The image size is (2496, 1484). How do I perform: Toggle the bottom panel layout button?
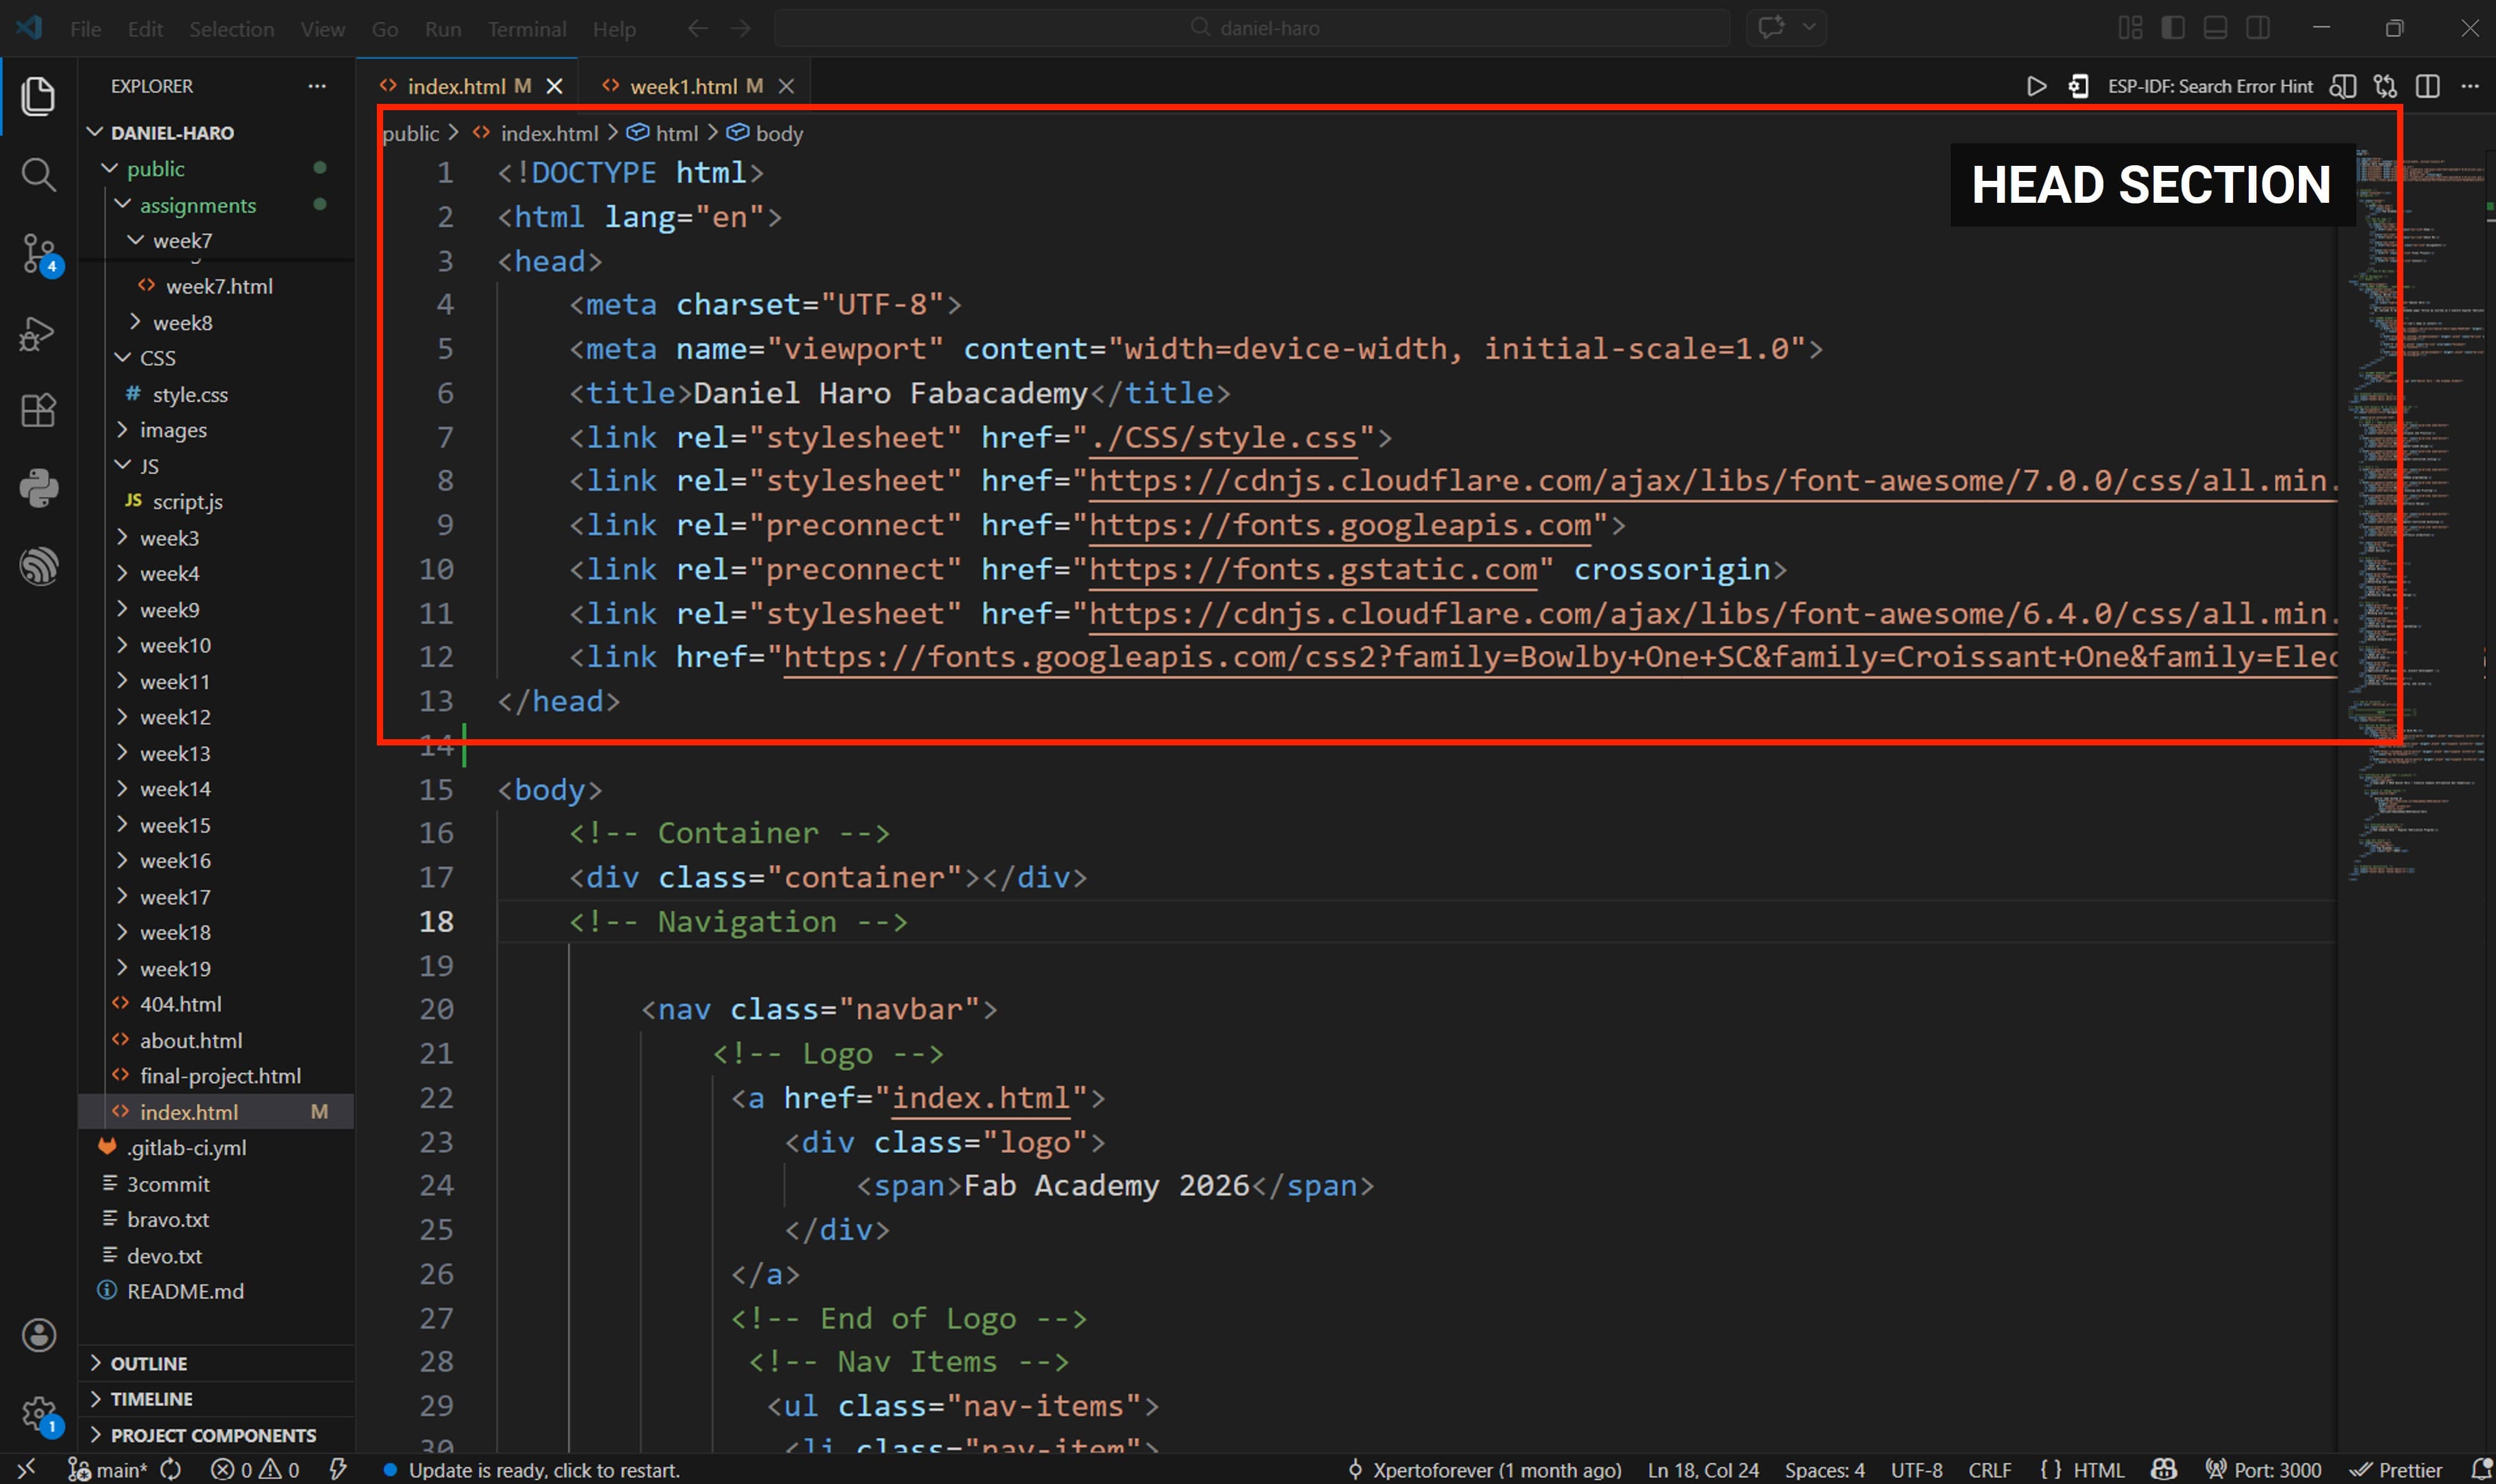[x=2215, y=28]
